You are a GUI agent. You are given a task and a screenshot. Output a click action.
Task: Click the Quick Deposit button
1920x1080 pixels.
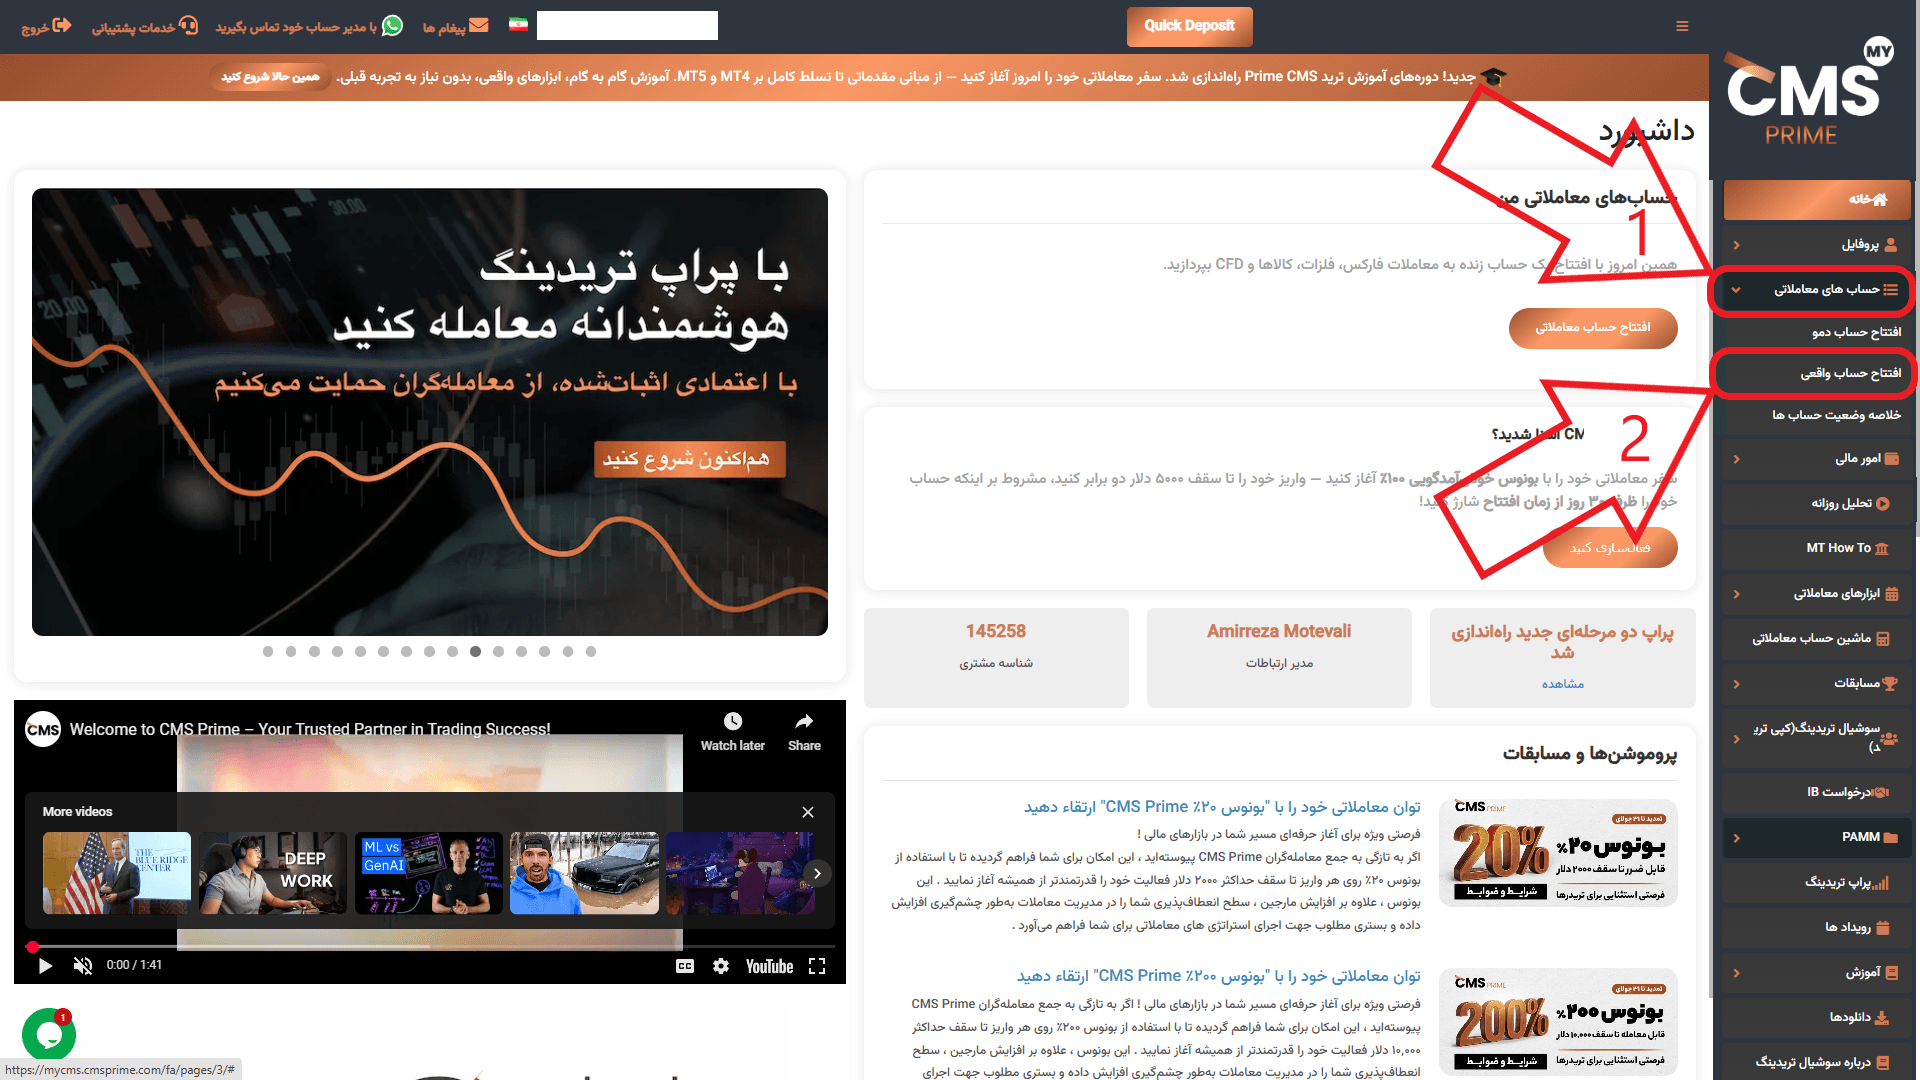coord(1189,26)
